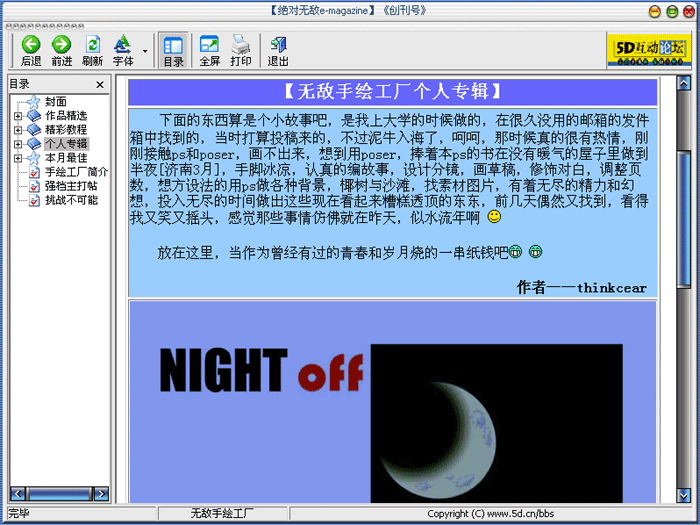Click the page icon beside 强档主打帖

[x=34, y=186]
